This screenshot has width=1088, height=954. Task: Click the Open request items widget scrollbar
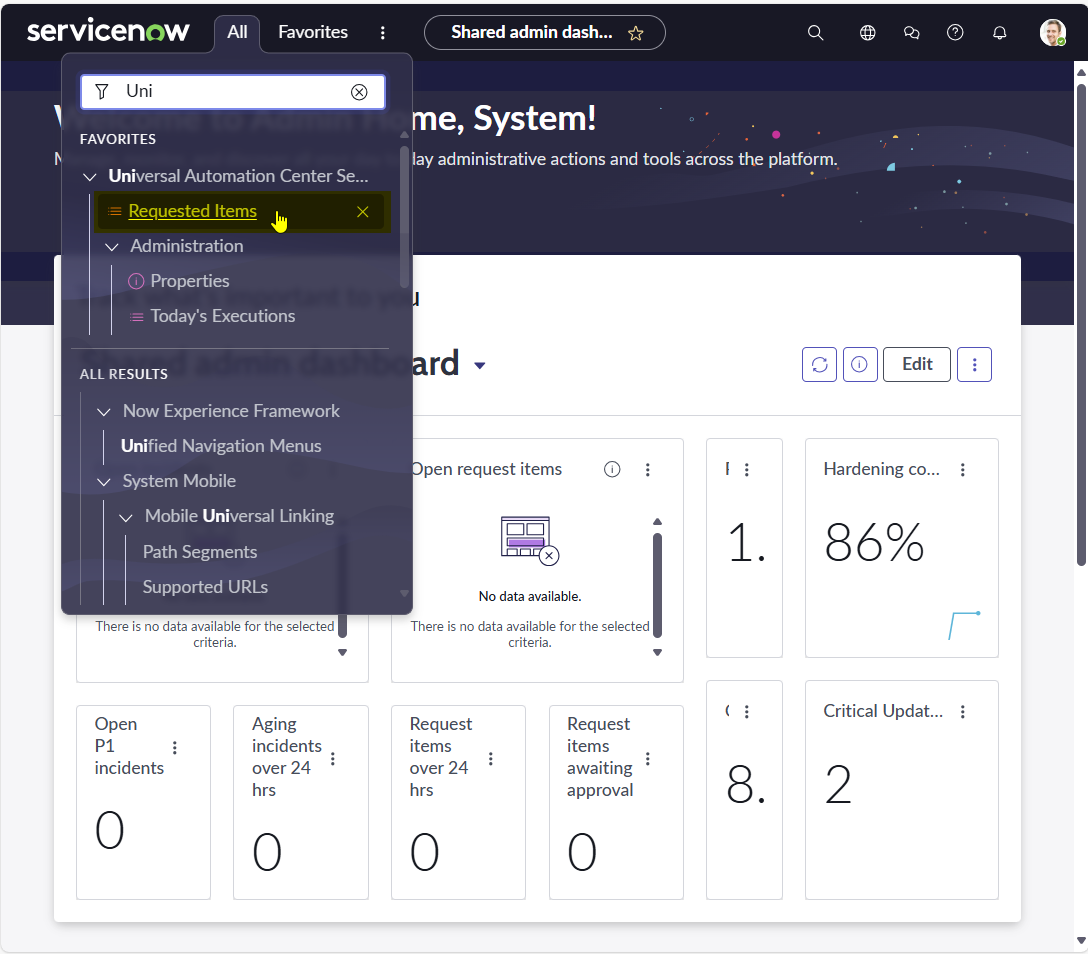(x=657, y=584)
